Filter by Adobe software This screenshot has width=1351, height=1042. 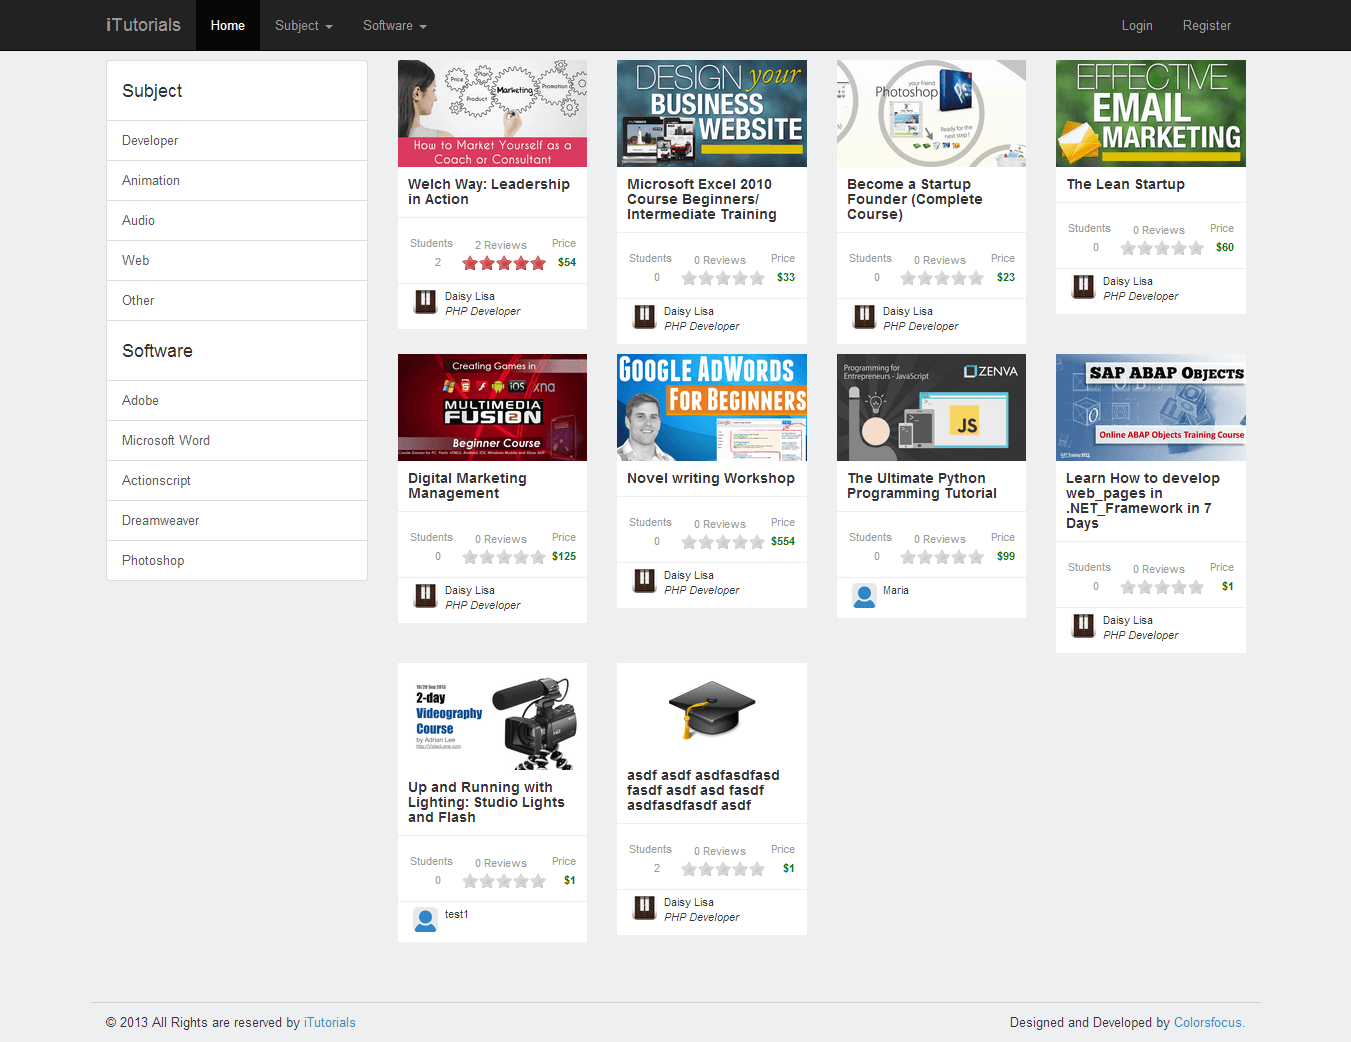point(237,401)
